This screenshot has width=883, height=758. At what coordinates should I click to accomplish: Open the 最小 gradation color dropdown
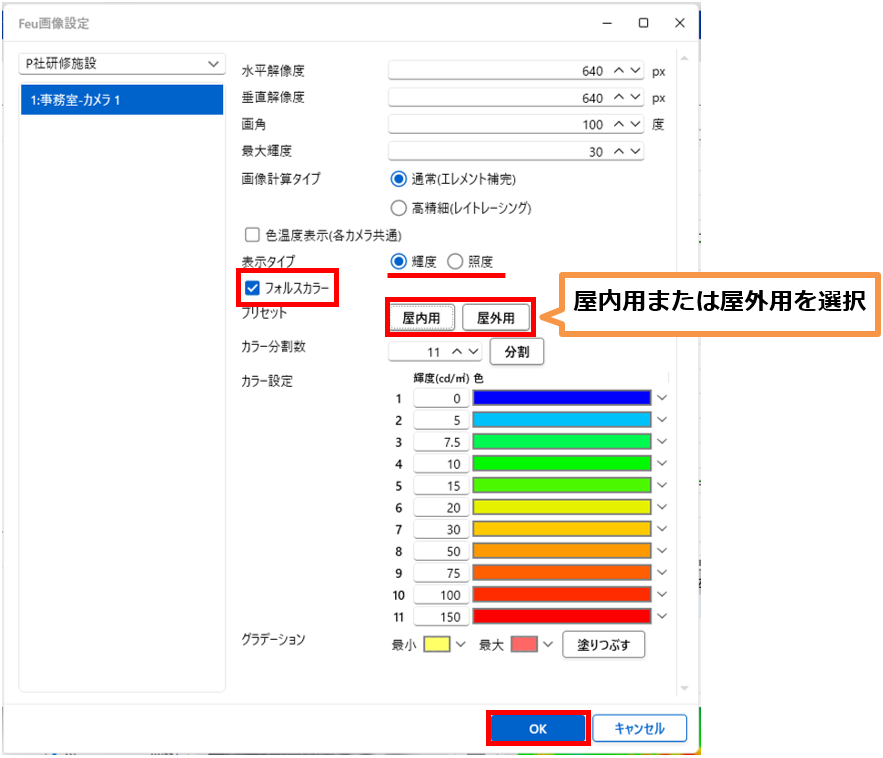(461, 645)
